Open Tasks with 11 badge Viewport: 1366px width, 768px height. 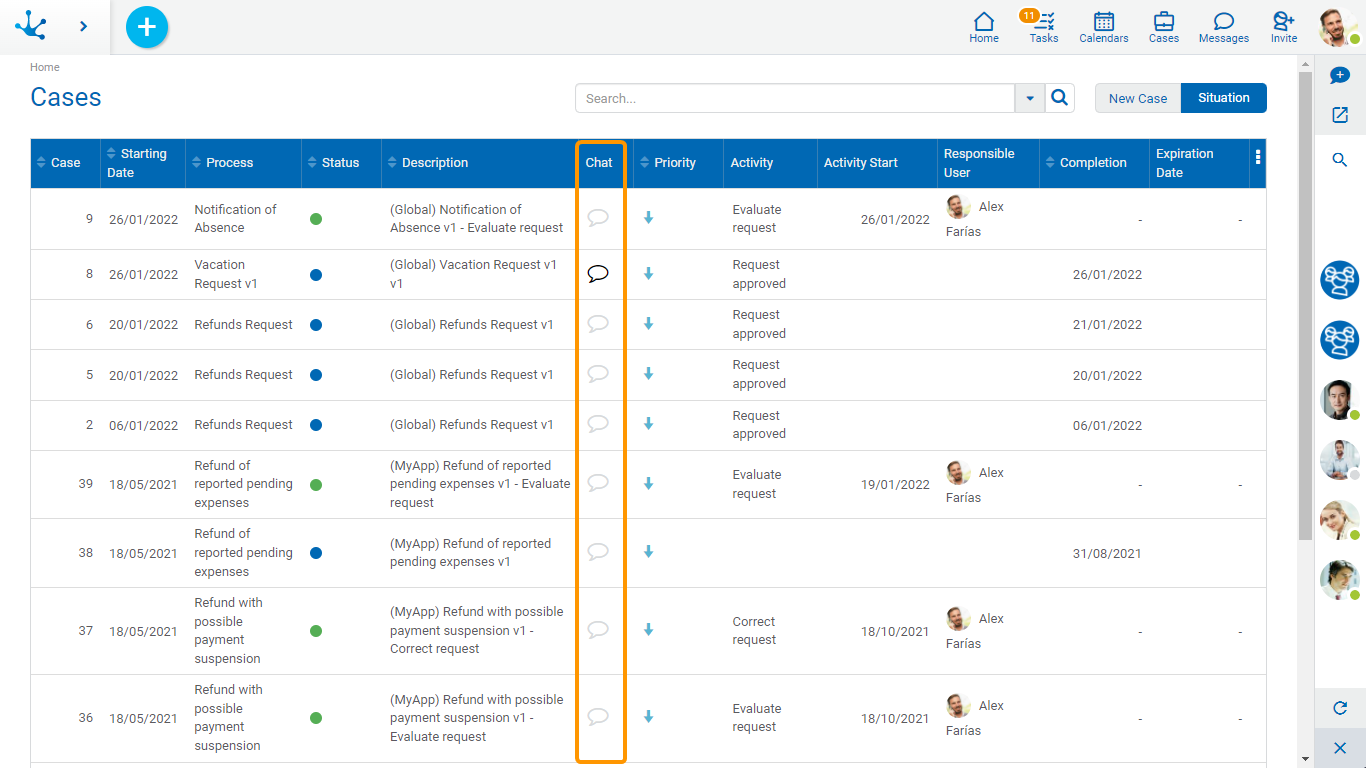pos(1043,27)
